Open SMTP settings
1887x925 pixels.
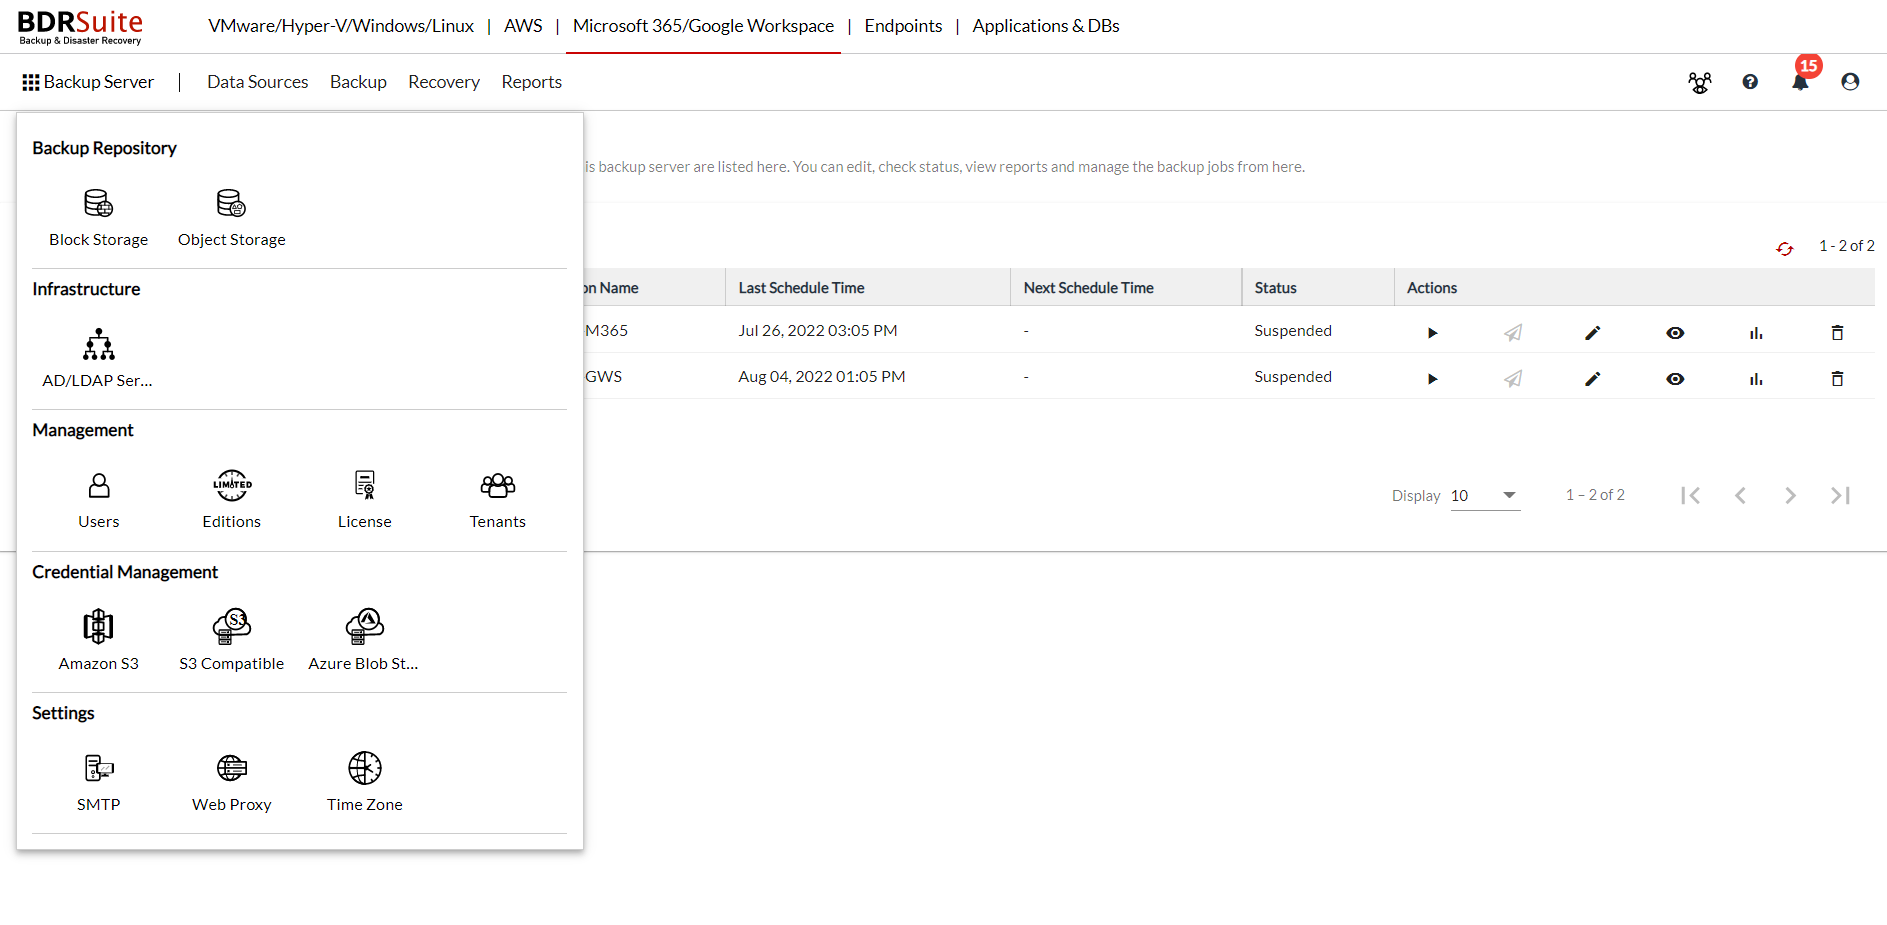click(x=98, y=782)
